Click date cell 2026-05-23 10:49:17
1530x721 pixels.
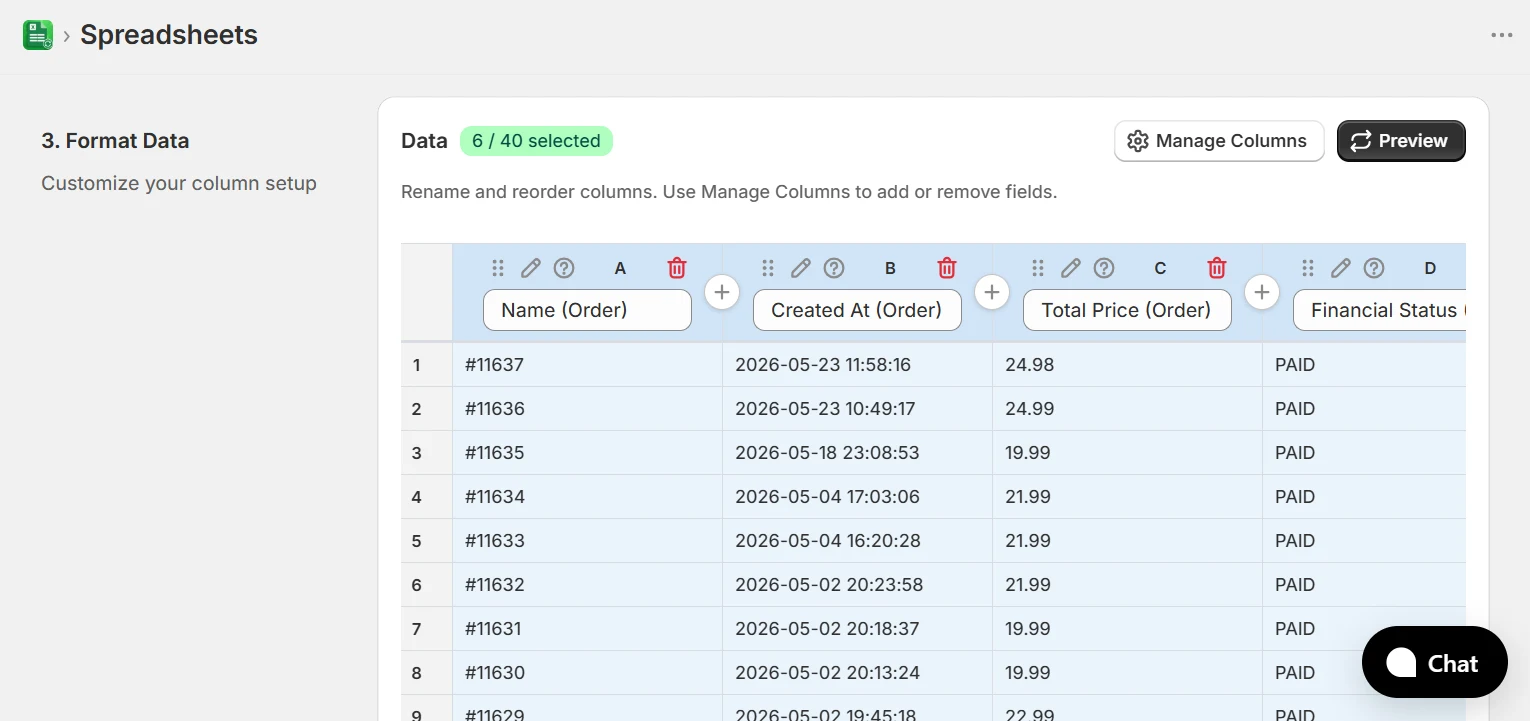click(857, 409)
